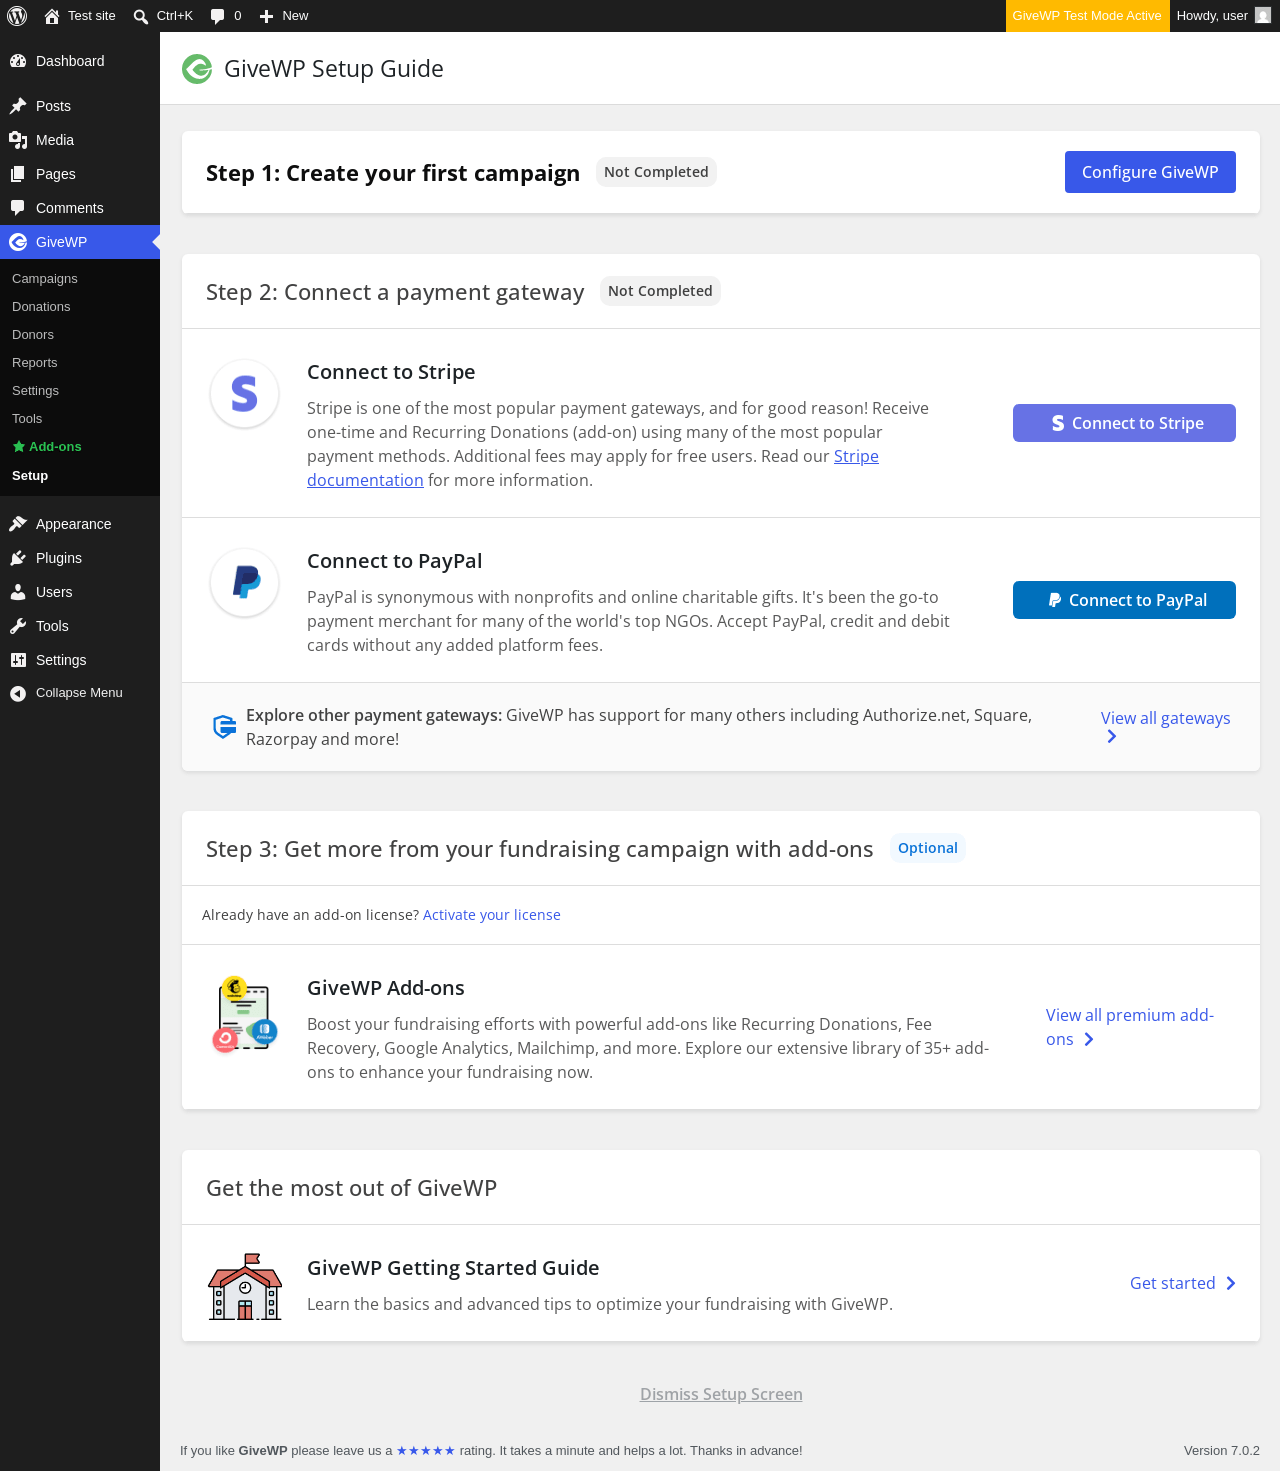Click the GiveWP Add-ons illustration
Image resolution: width=1280 pixels, height=1471 pixels.
point(244,1015)
